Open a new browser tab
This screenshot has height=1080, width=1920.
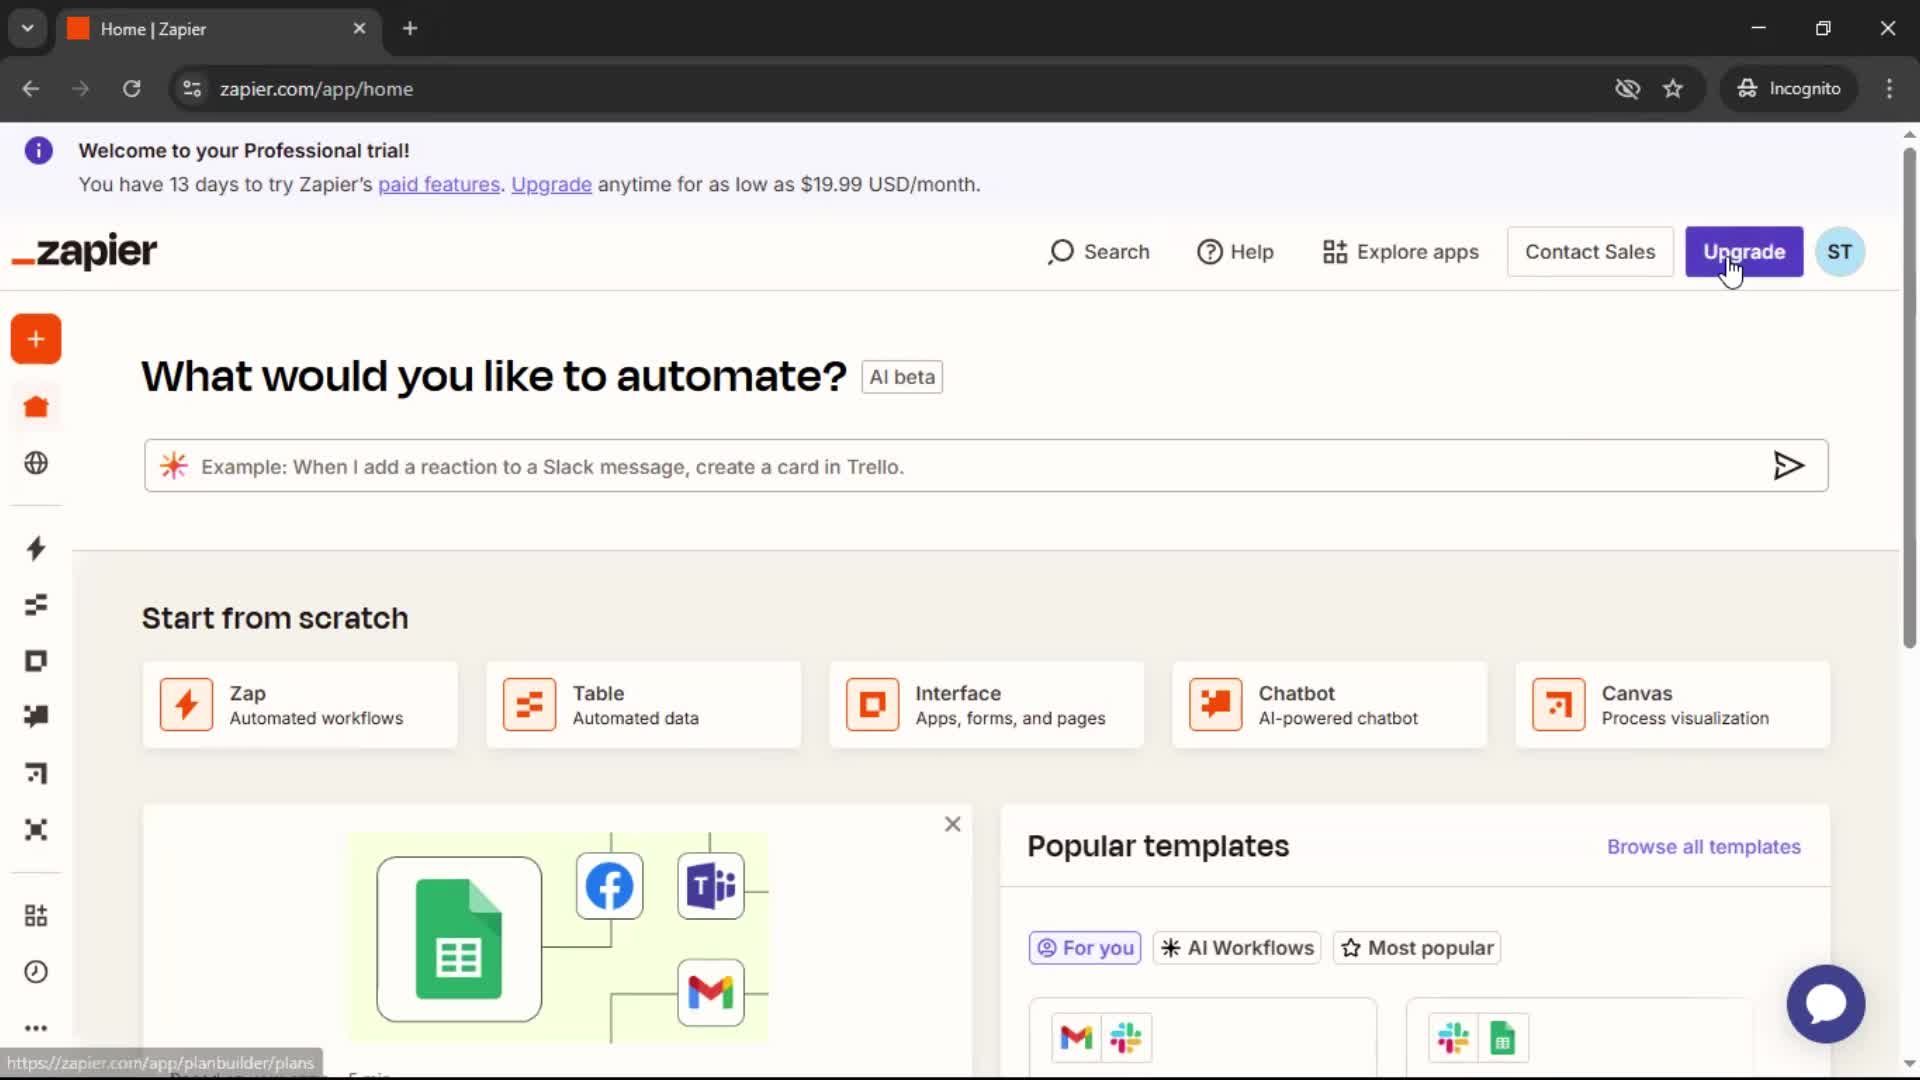tap(410, 29)
